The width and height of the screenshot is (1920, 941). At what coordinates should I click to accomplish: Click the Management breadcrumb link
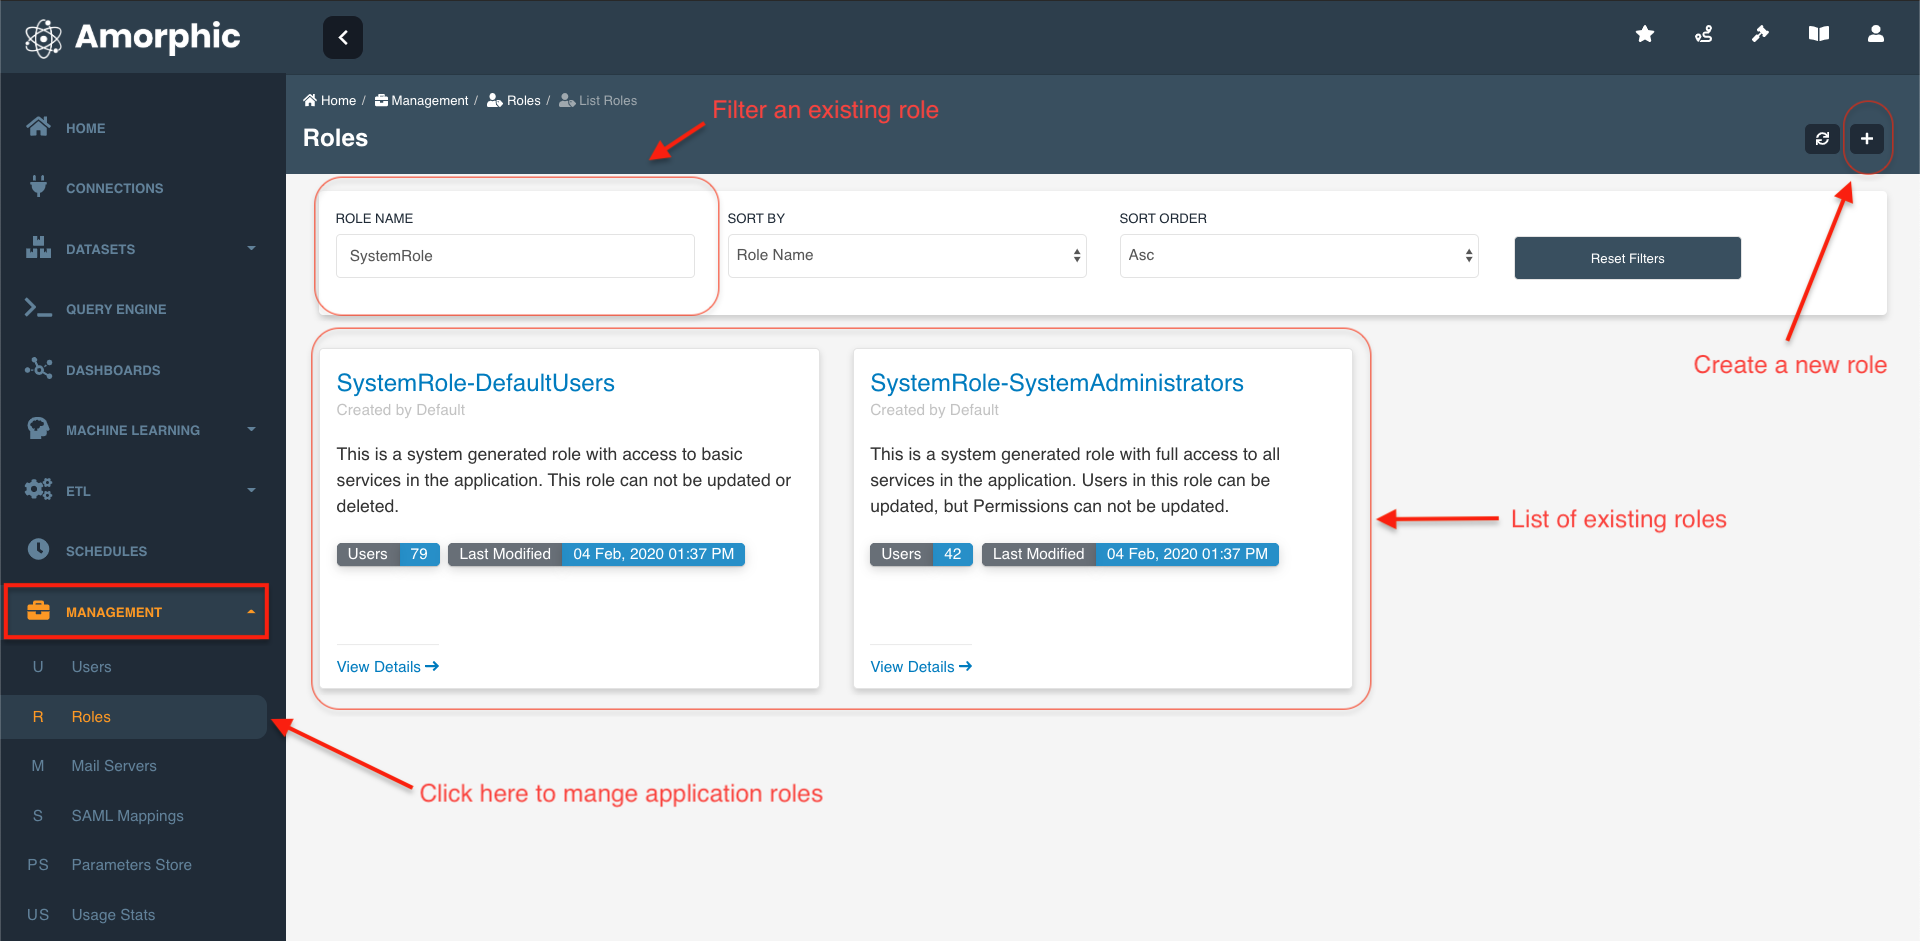point(429,101)
